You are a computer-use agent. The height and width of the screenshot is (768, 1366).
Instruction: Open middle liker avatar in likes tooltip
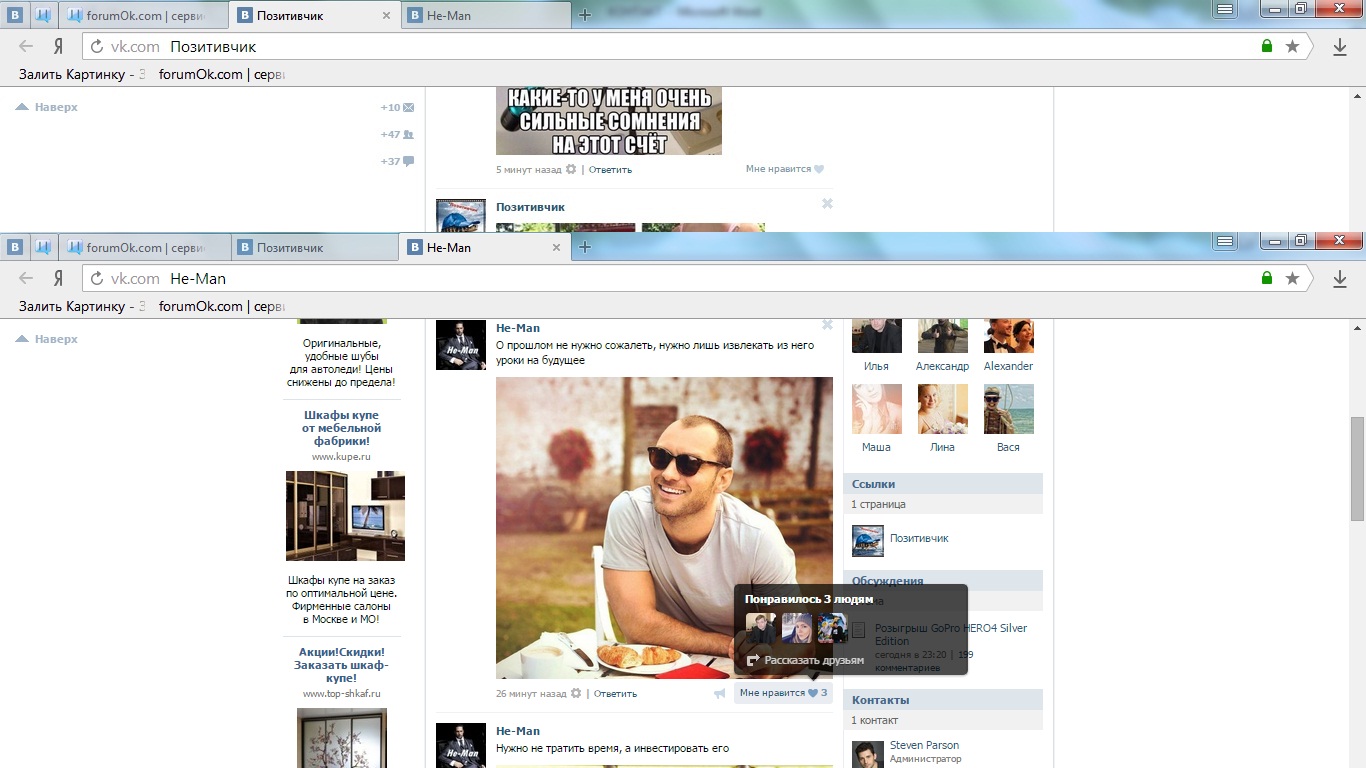tap(797, 628)
